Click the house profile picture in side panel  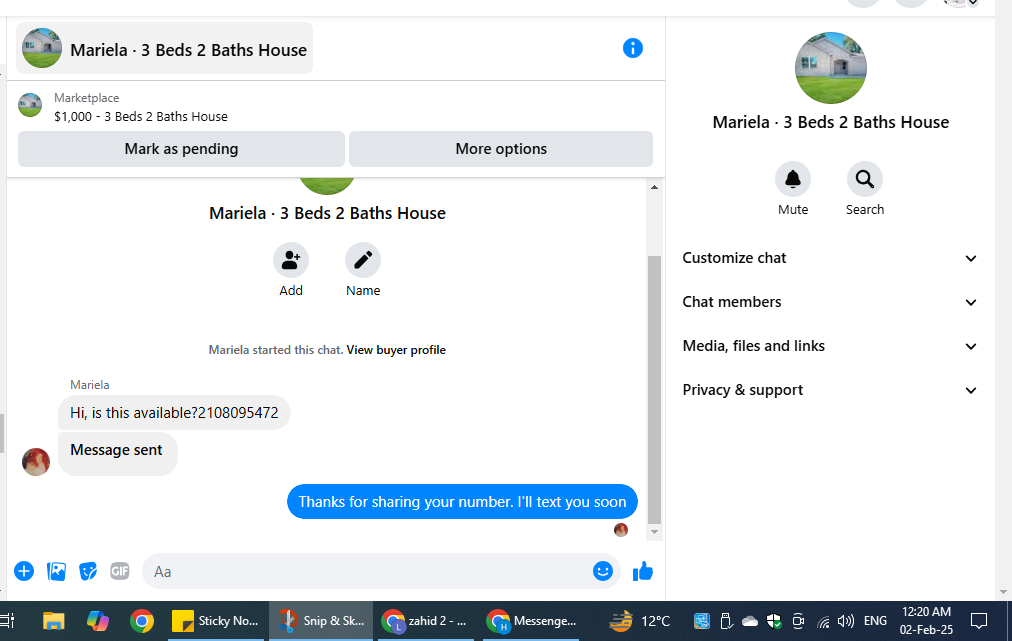[x=831, y=68]
